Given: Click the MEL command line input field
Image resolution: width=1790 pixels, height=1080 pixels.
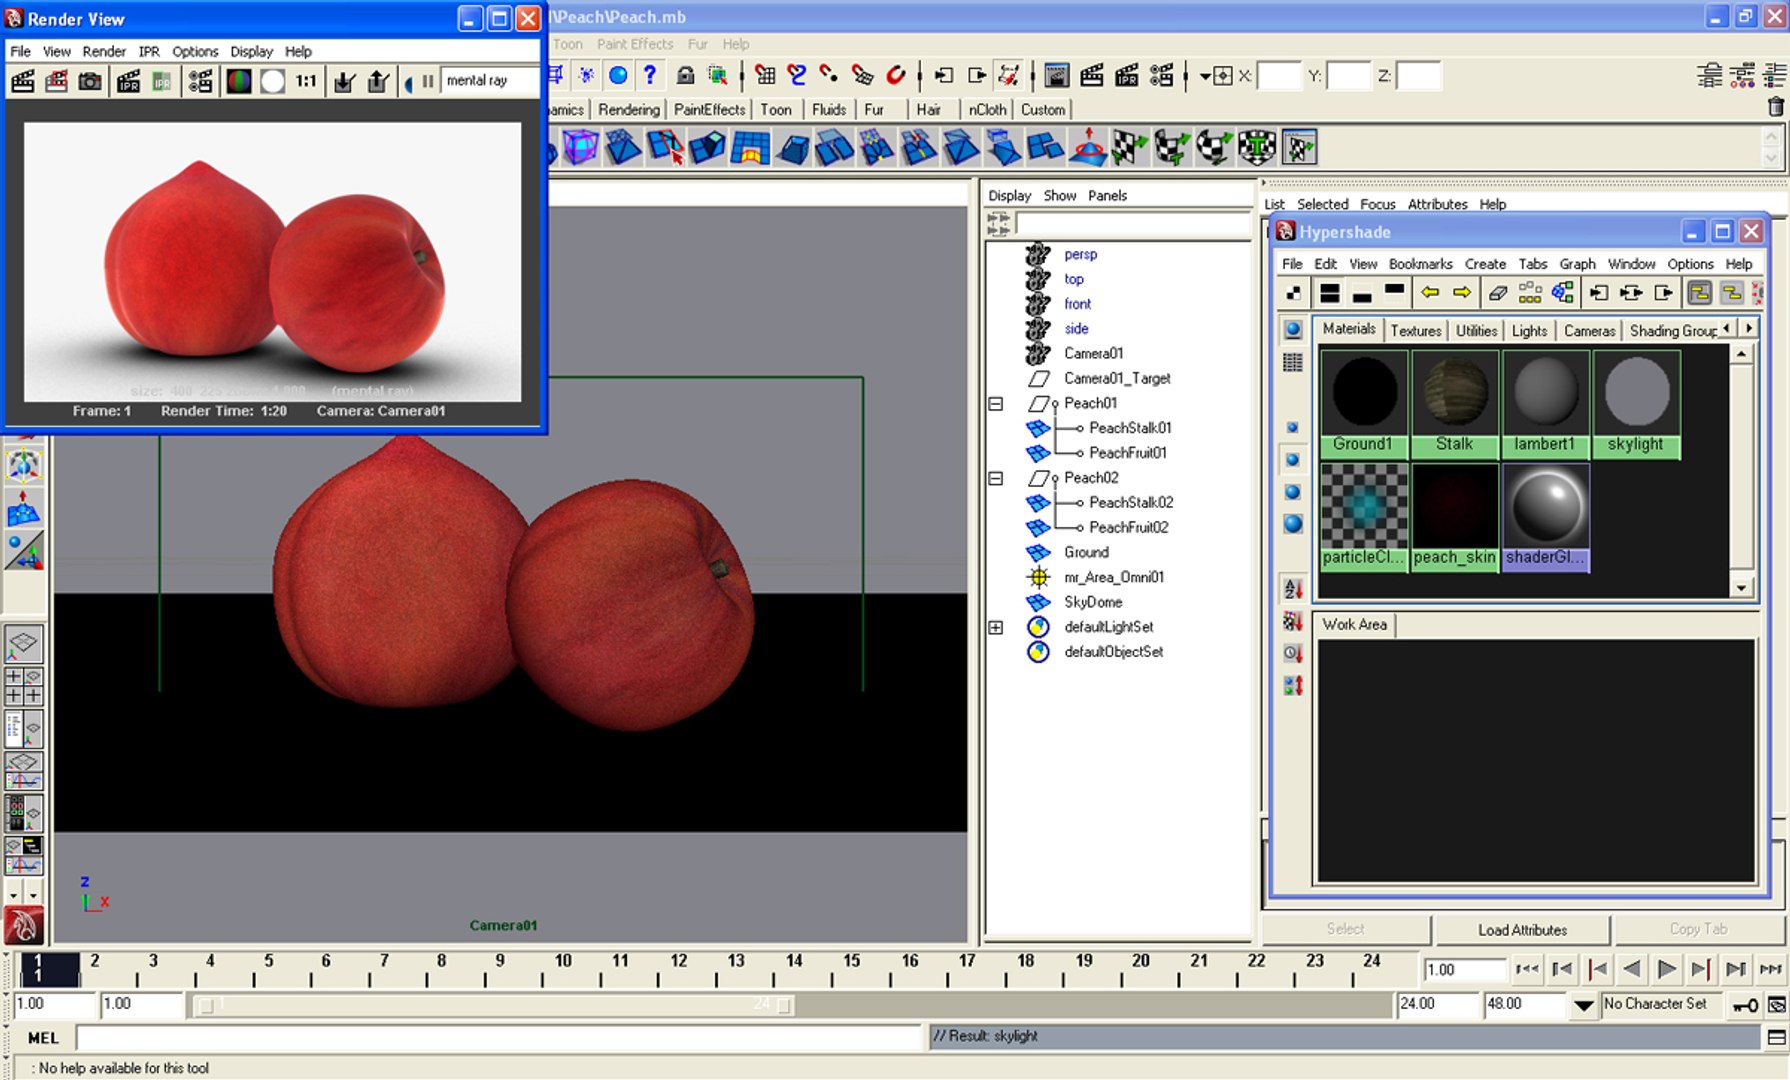Looking at the screenshot, I should (x=500, y=1037).
